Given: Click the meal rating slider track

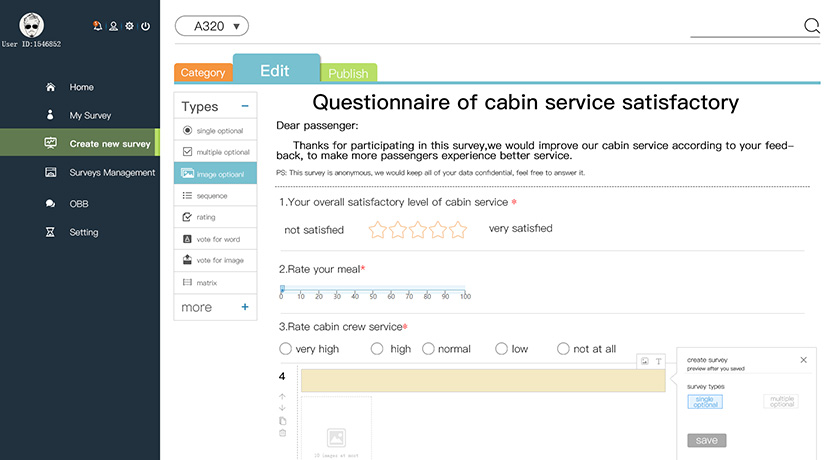Looking at the screenshot, I should (x=372, y=289).
